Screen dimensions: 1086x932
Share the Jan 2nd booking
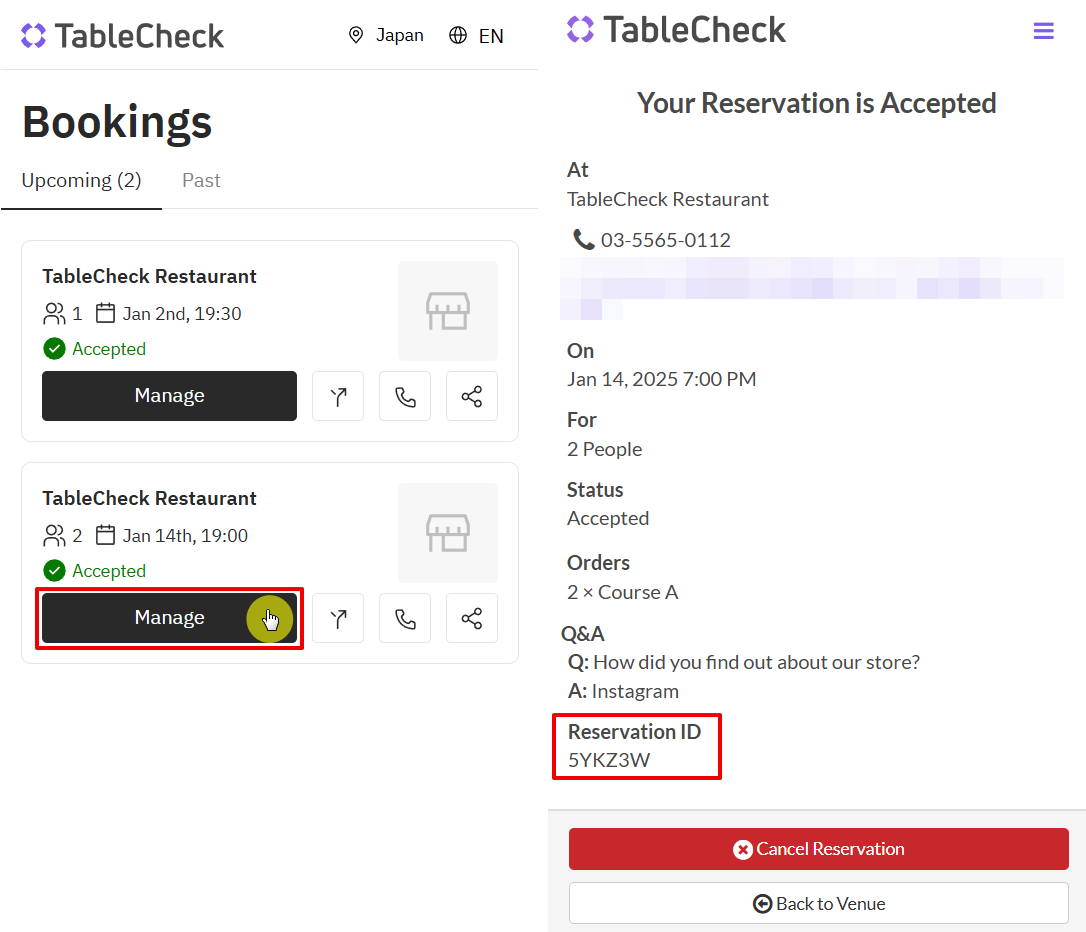click(x=472, y=396)
